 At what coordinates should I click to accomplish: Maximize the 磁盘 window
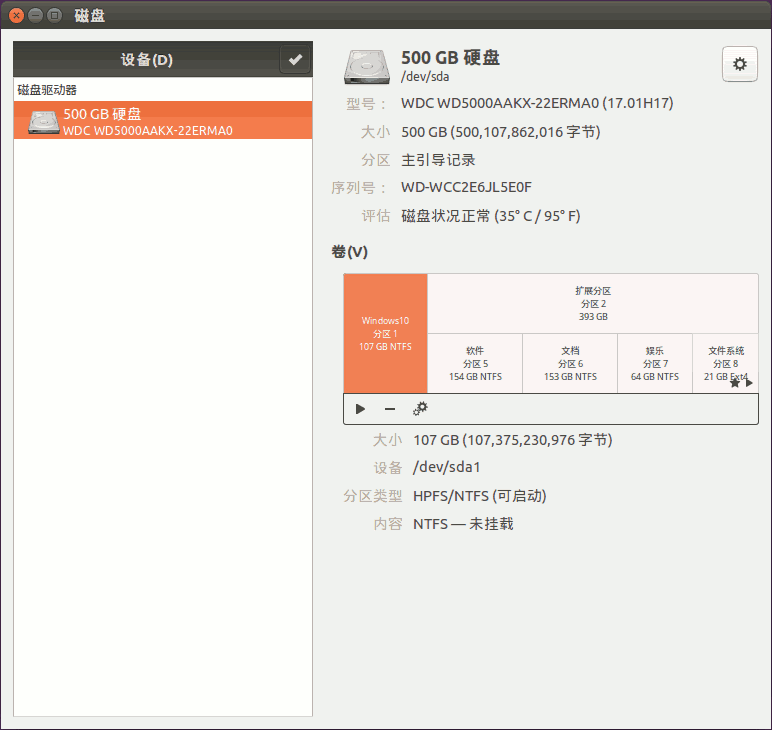(x=54, y=15)
